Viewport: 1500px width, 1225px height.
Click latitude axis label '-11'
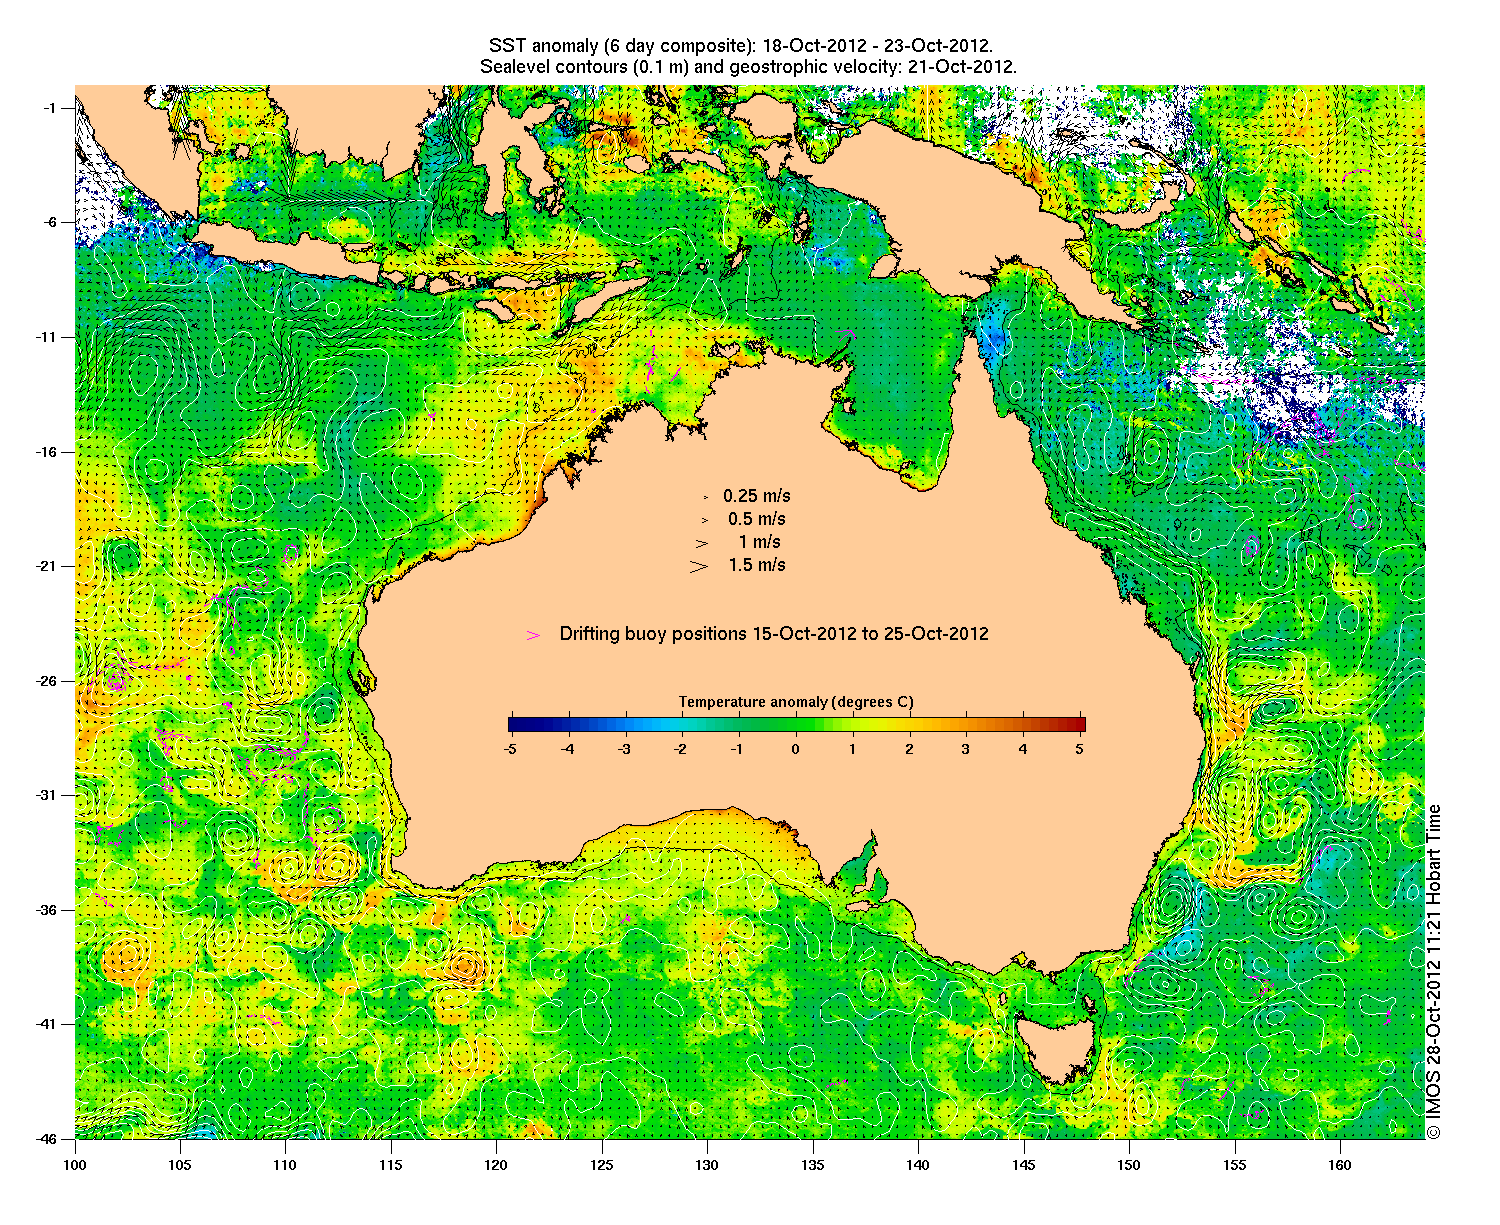click(46, 337)
